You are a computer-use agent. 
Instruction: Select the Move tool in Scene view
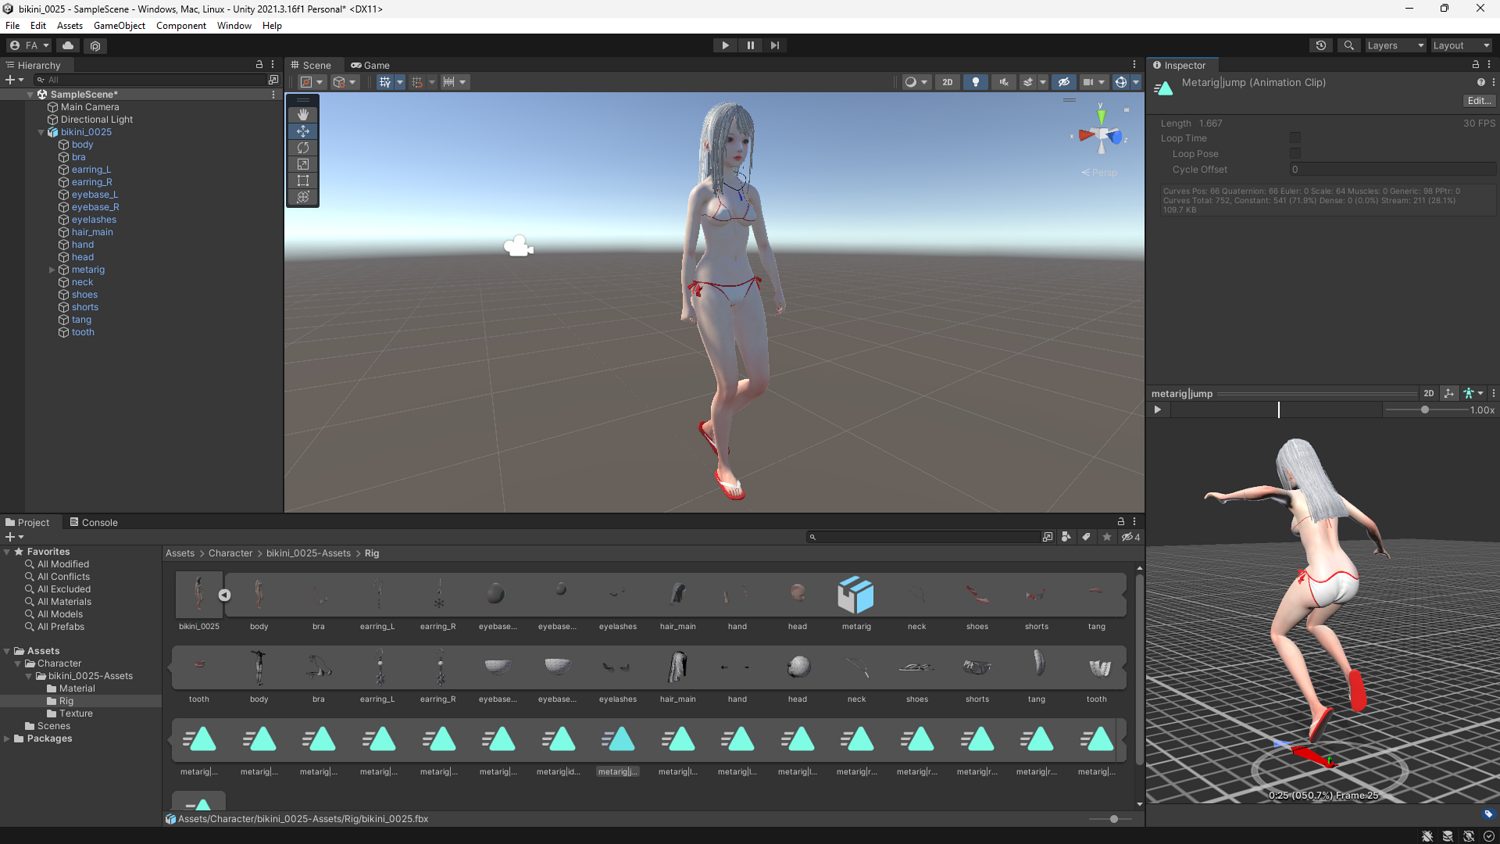303,131
